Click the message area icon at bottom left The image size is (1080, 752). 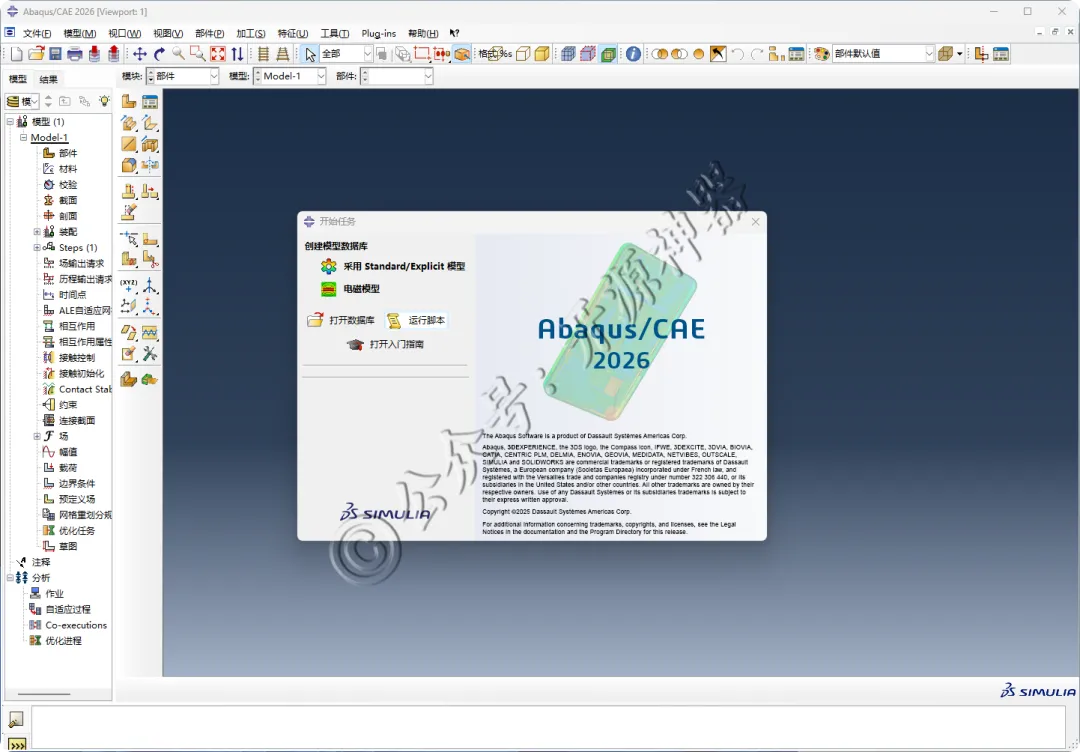(x=16, y=719)
